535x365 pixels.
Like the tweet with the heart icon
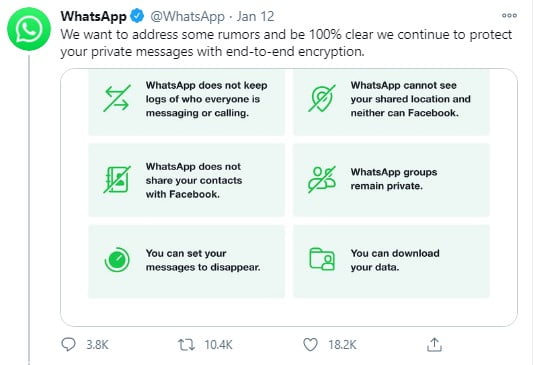[310, 345]
